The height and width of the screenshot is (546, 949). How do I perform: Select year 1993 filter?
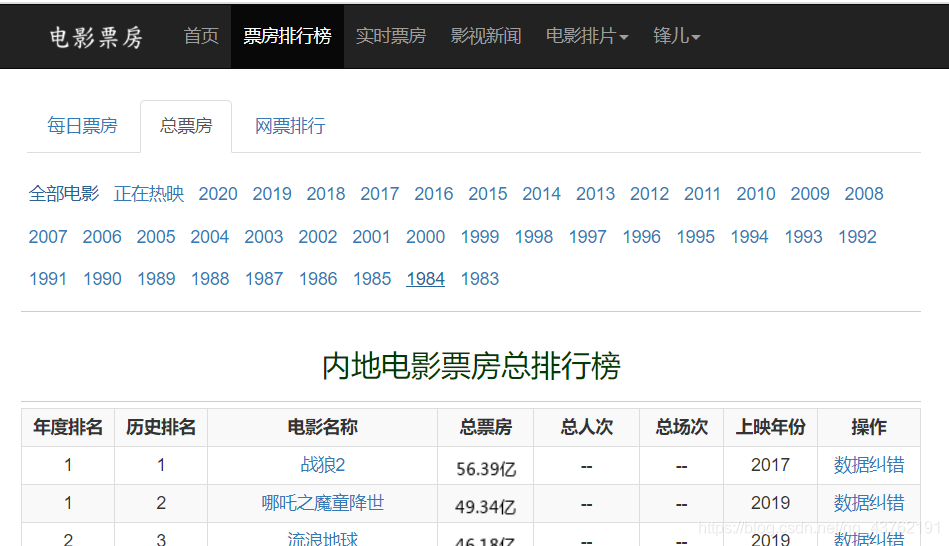[x=803, y=237]
